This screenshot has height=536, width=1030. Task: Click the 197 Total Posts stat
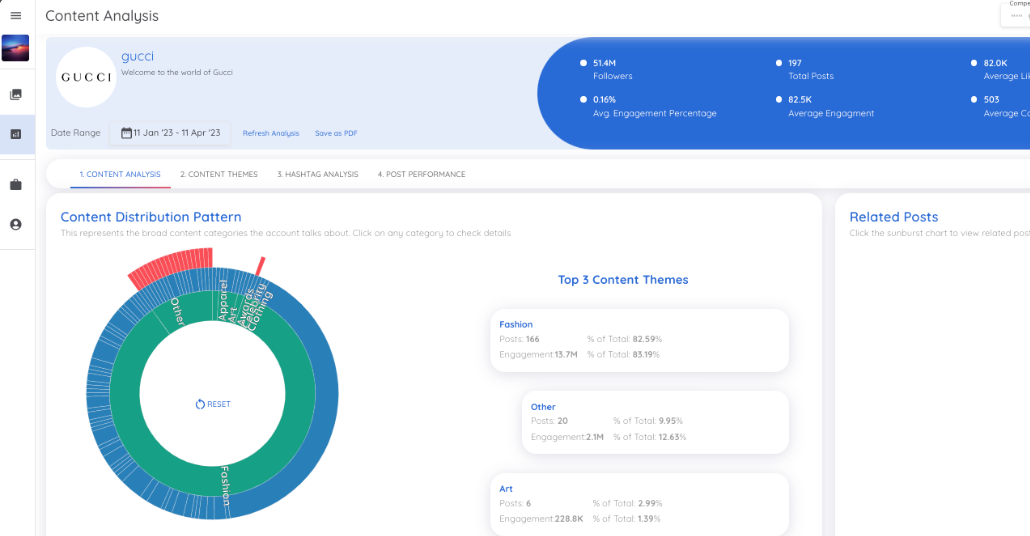pos(804,70)
